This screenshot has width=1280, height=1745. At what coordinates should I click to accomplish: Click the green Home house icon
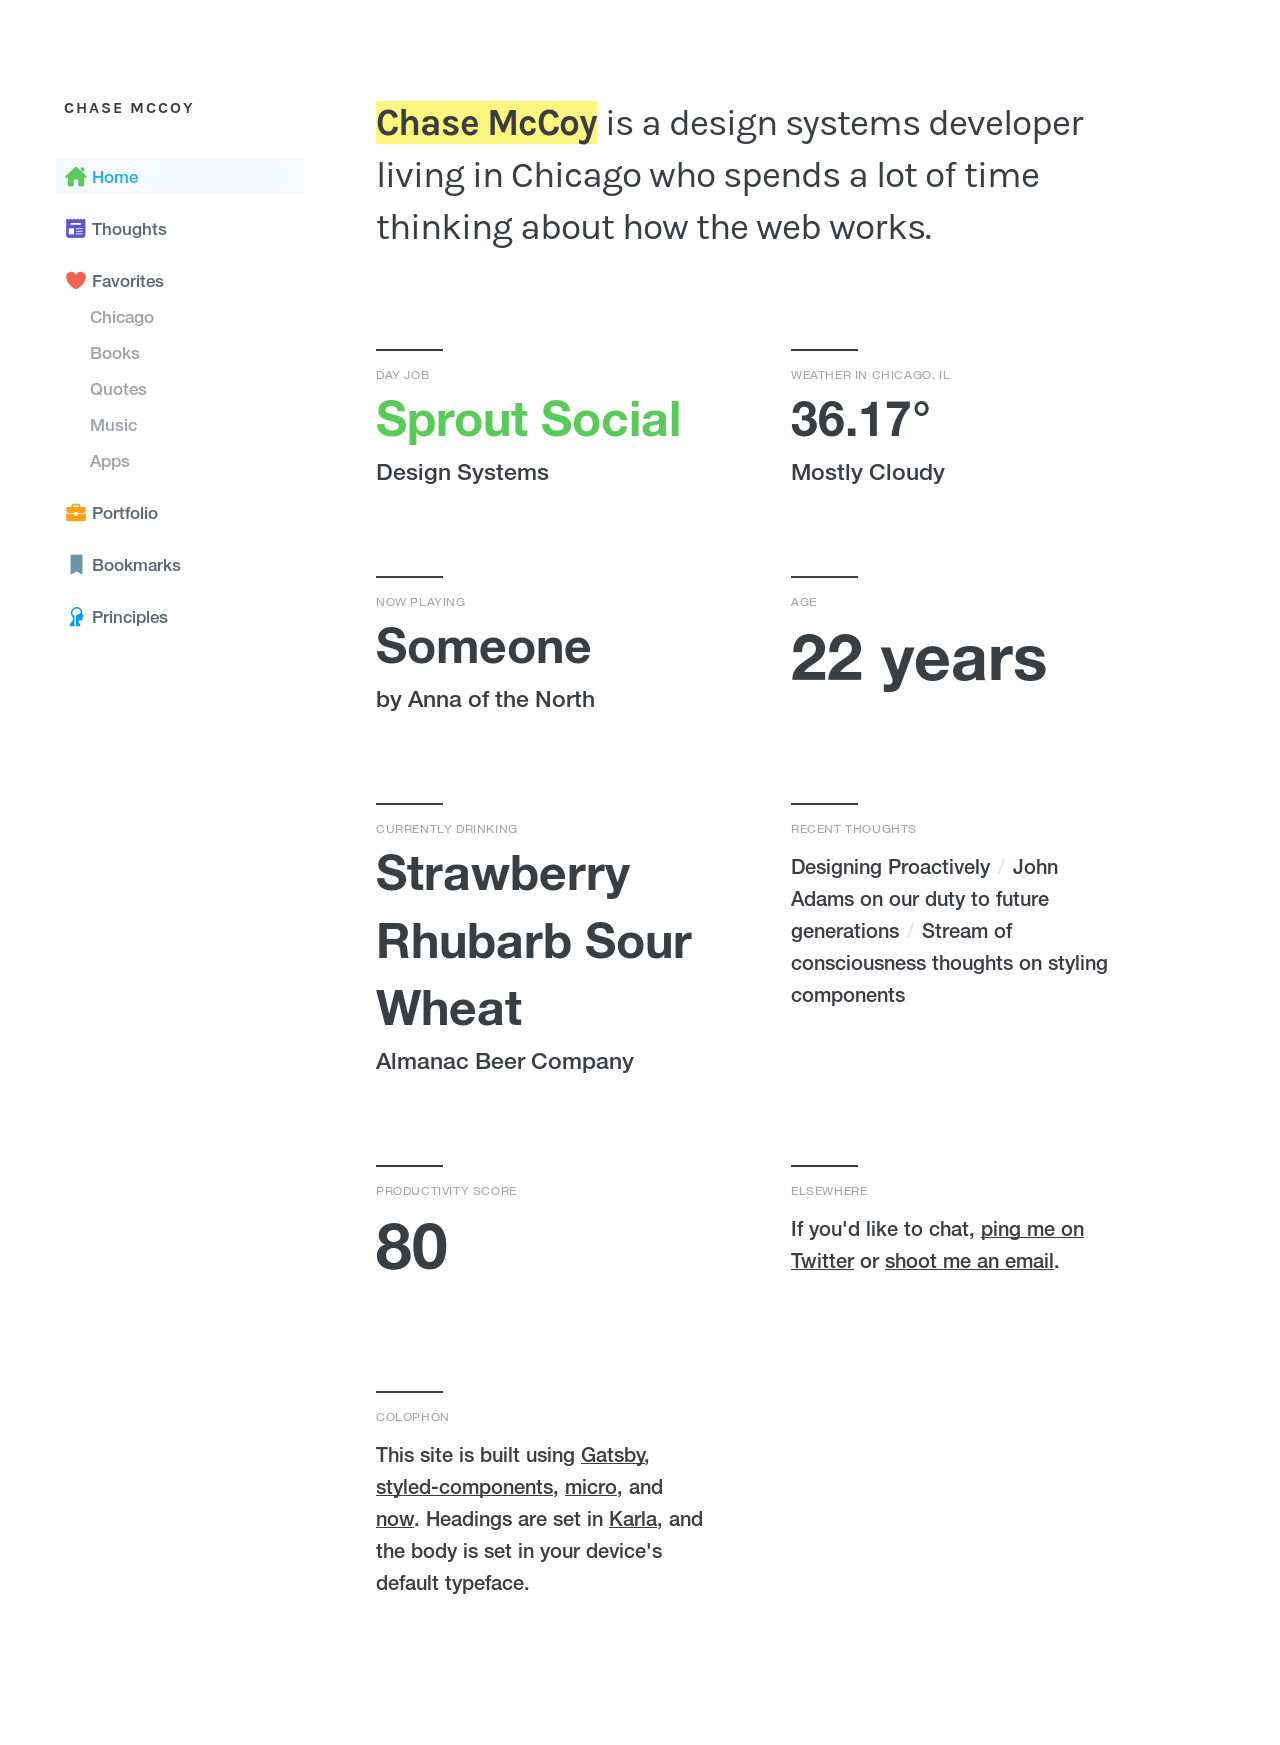click(76, 177)
